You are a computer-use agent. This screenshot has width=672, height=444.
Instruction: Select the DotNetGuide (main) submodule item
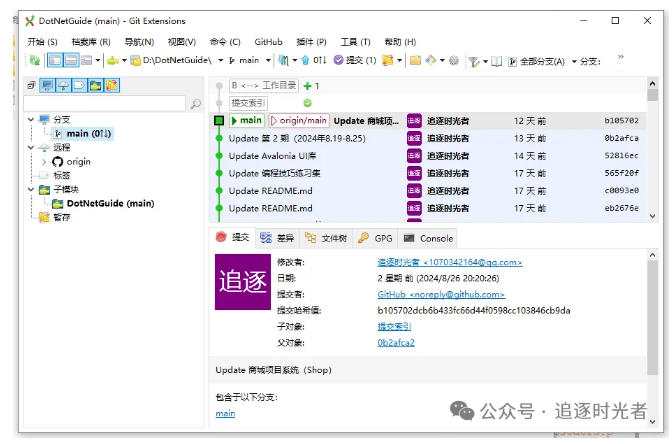103,204
